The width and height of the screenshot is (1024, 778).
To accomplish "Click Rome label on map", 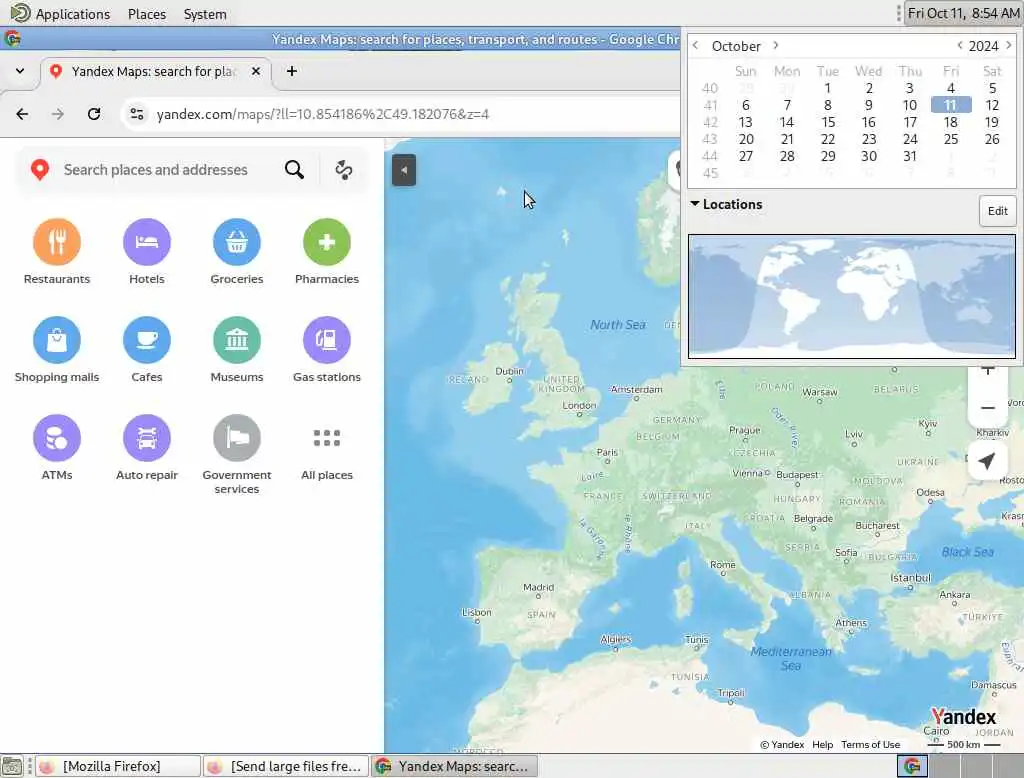I will [722, 564].
